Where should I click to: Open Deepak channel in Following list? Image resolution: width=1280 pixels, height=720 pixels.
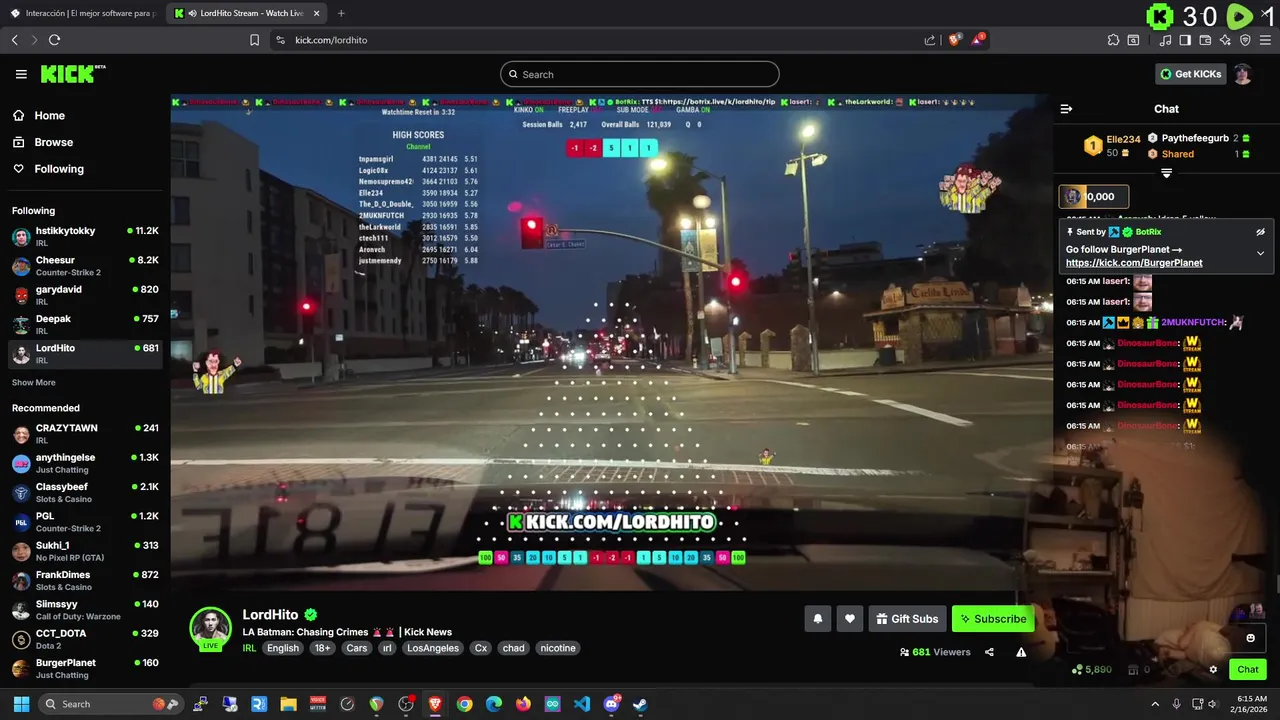[85, 324]
